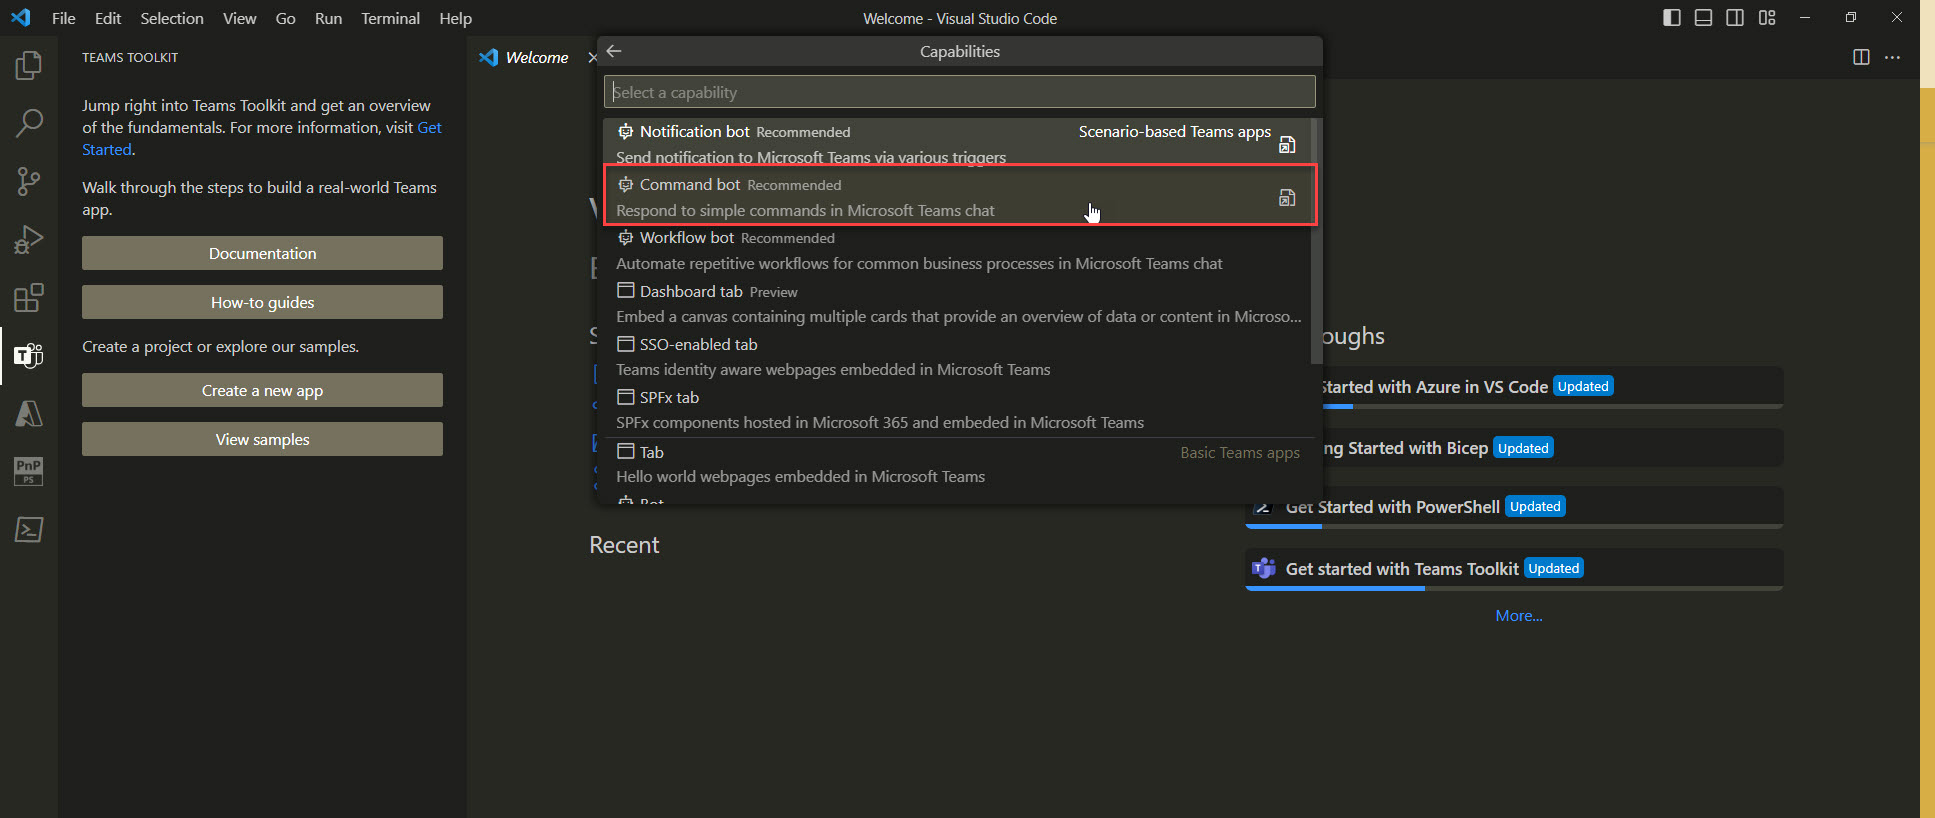Open the Run and Debug view
The image size is (1935, 818).
[x=29, y=240]
